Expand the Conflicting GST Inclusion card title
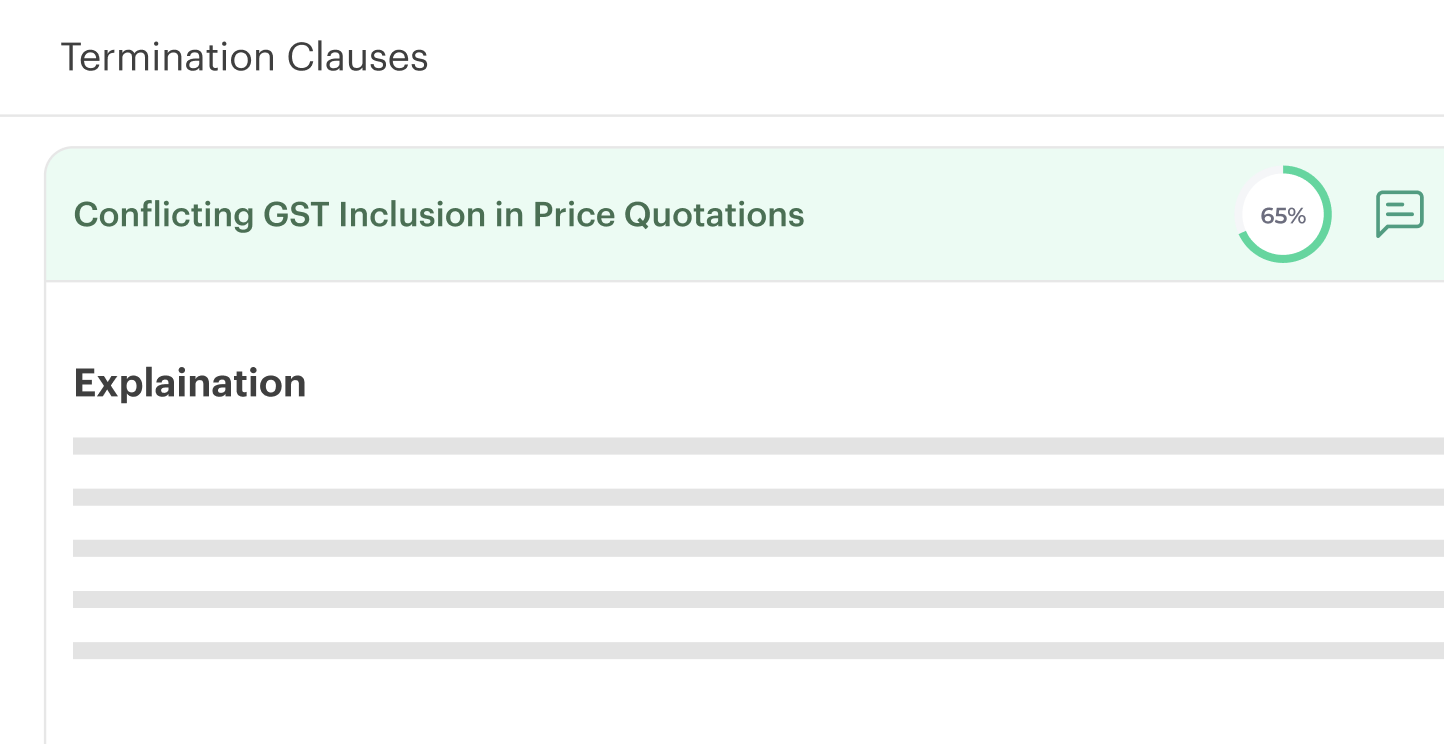Image resolution: width=1444 pixels, height=744 pixels. [439, 214]
